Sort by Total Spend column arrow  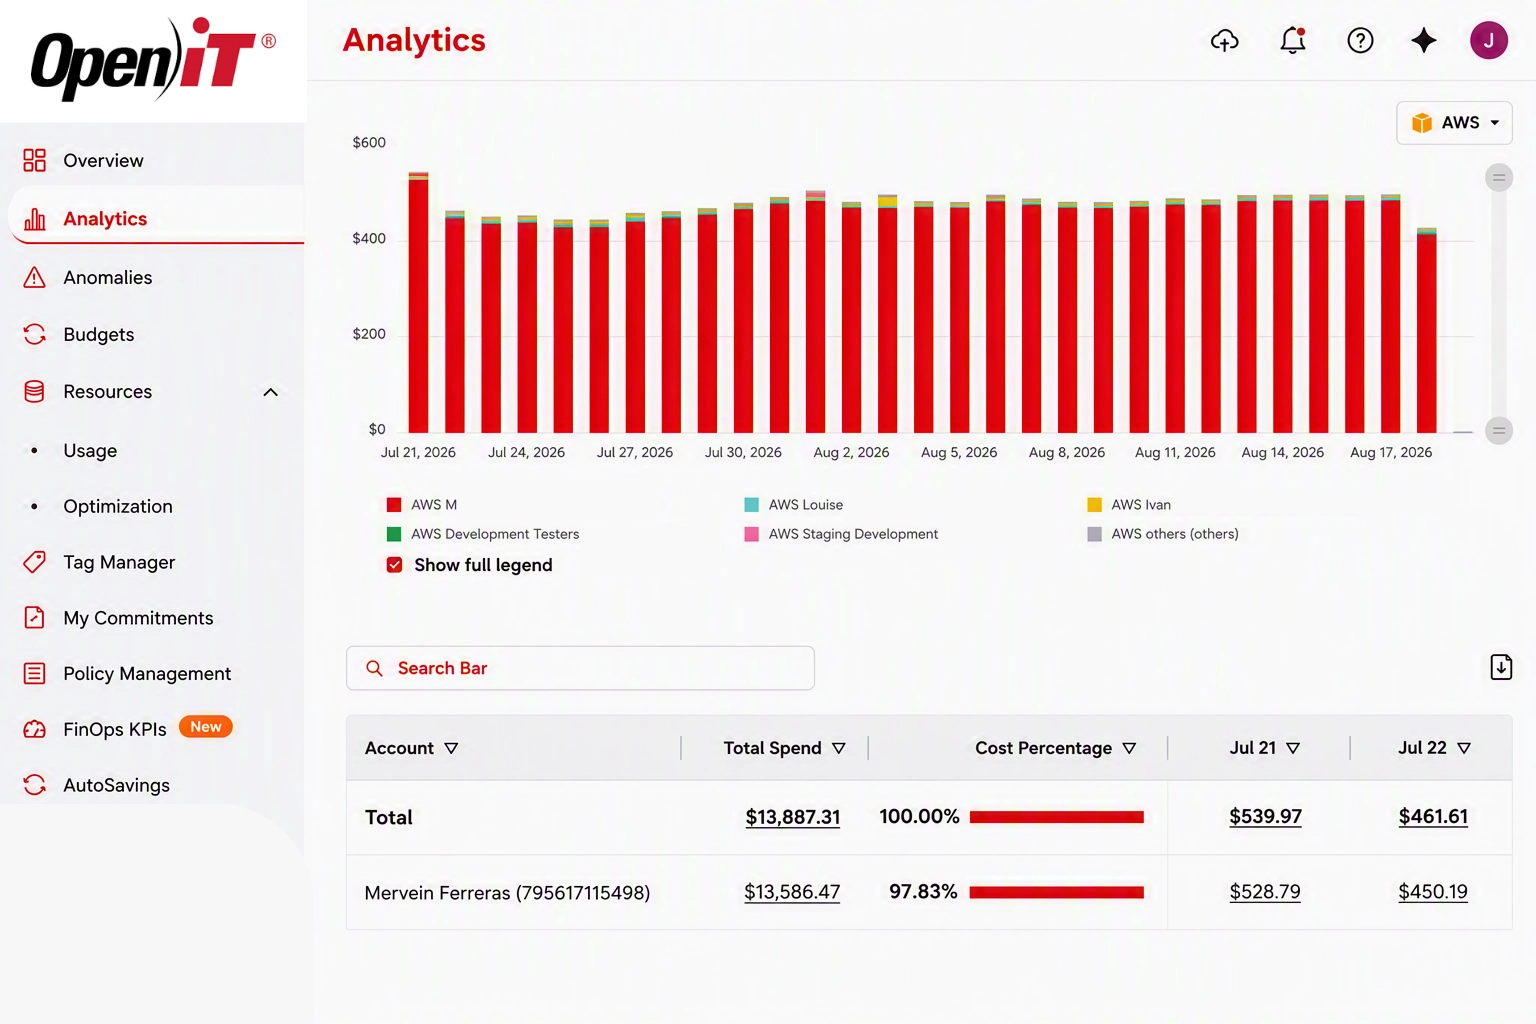point(838,748)
